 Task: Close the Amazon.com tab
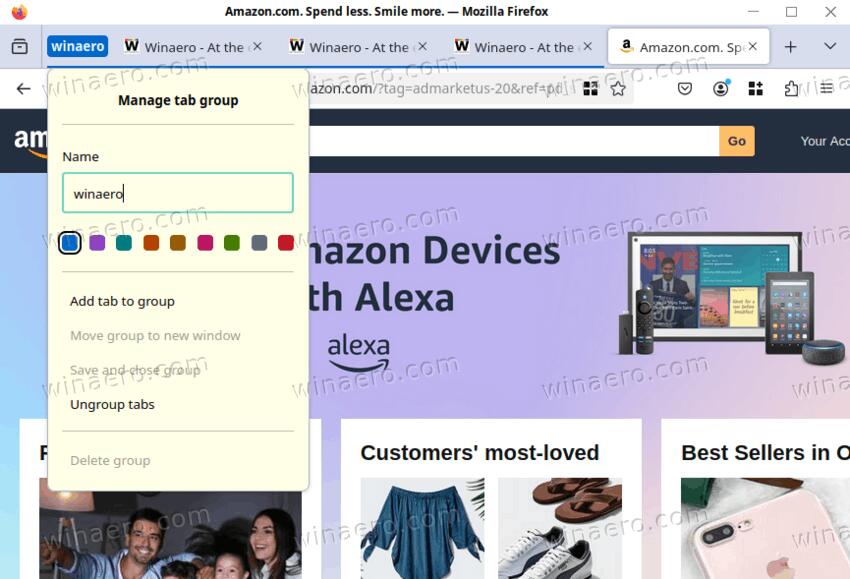tap(752, 47)
